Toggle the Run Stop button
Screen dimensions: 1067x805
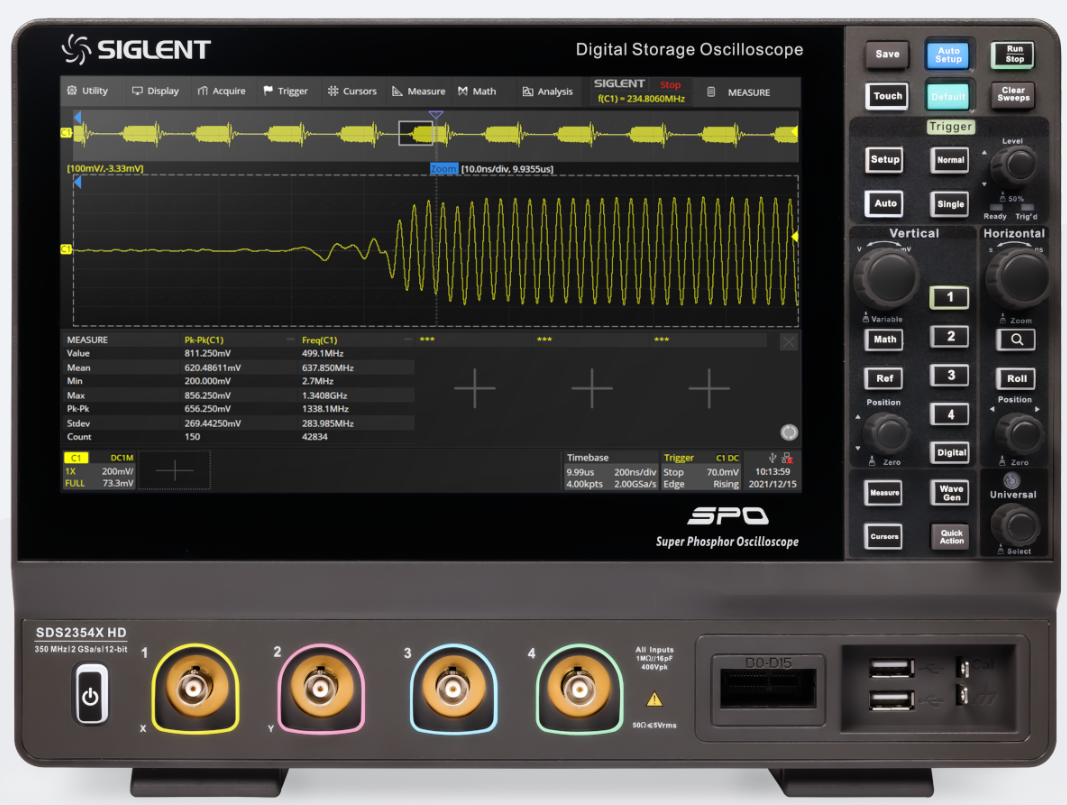1014,54
